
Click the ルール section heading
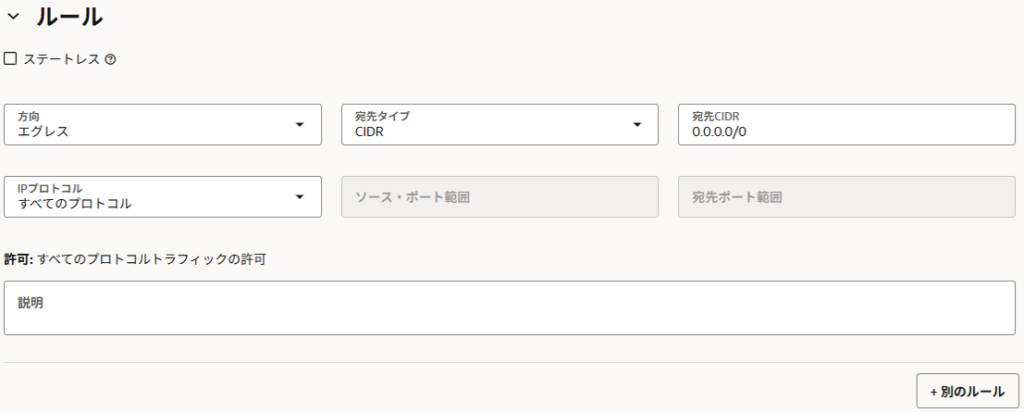click(x=69, y=17)
